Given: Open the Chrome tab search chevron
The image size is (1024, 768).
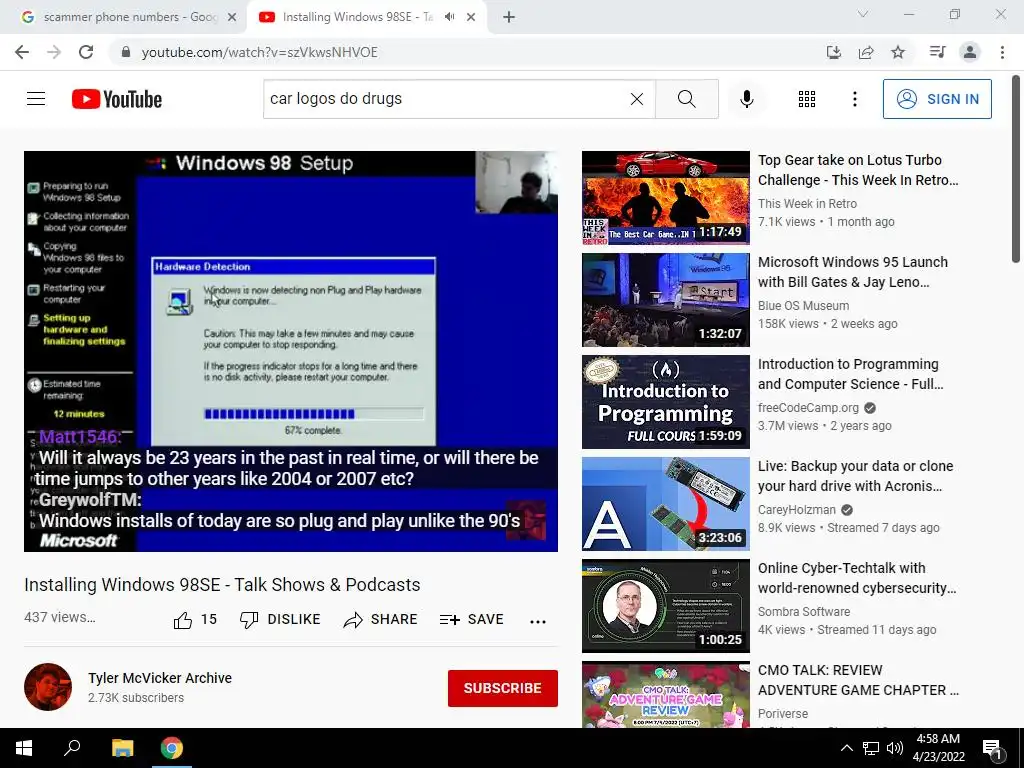Looking at the screenshot, I should pyautogui.click(x=863, y=14).
